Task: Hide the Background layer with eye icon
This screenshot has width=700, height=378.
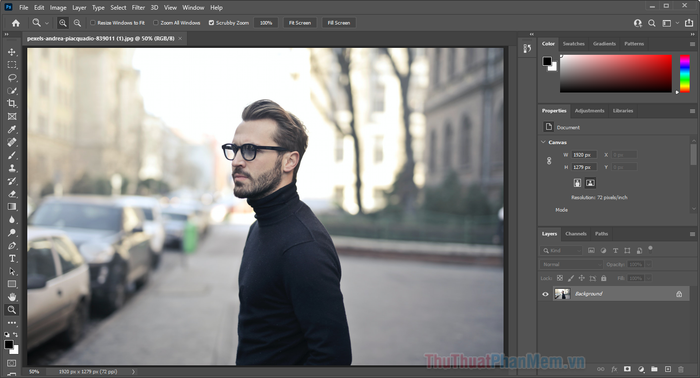Action: click(545, 294)
